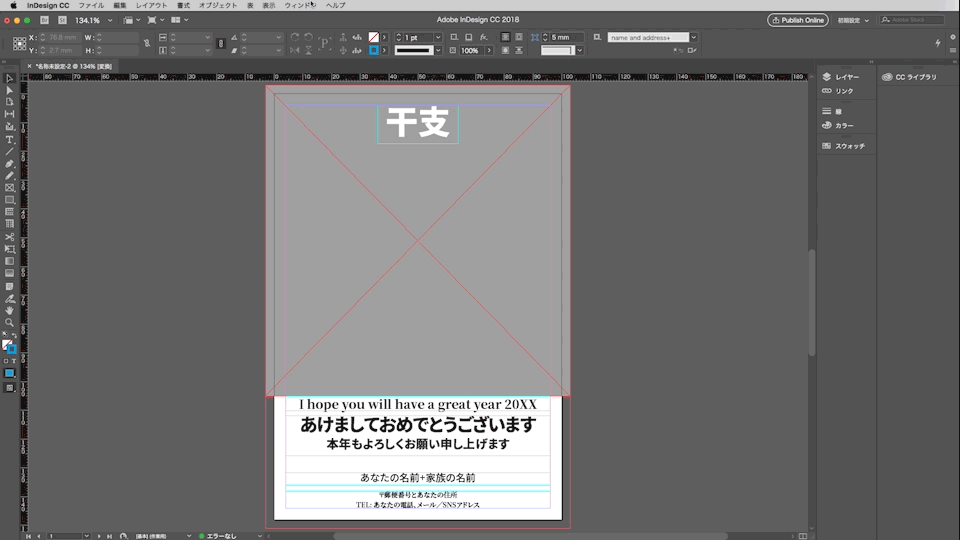Open CC ライブラリ panel
The width and height of the screenshot is (960, 540).
pyautogui.click(x=909, y=77)
